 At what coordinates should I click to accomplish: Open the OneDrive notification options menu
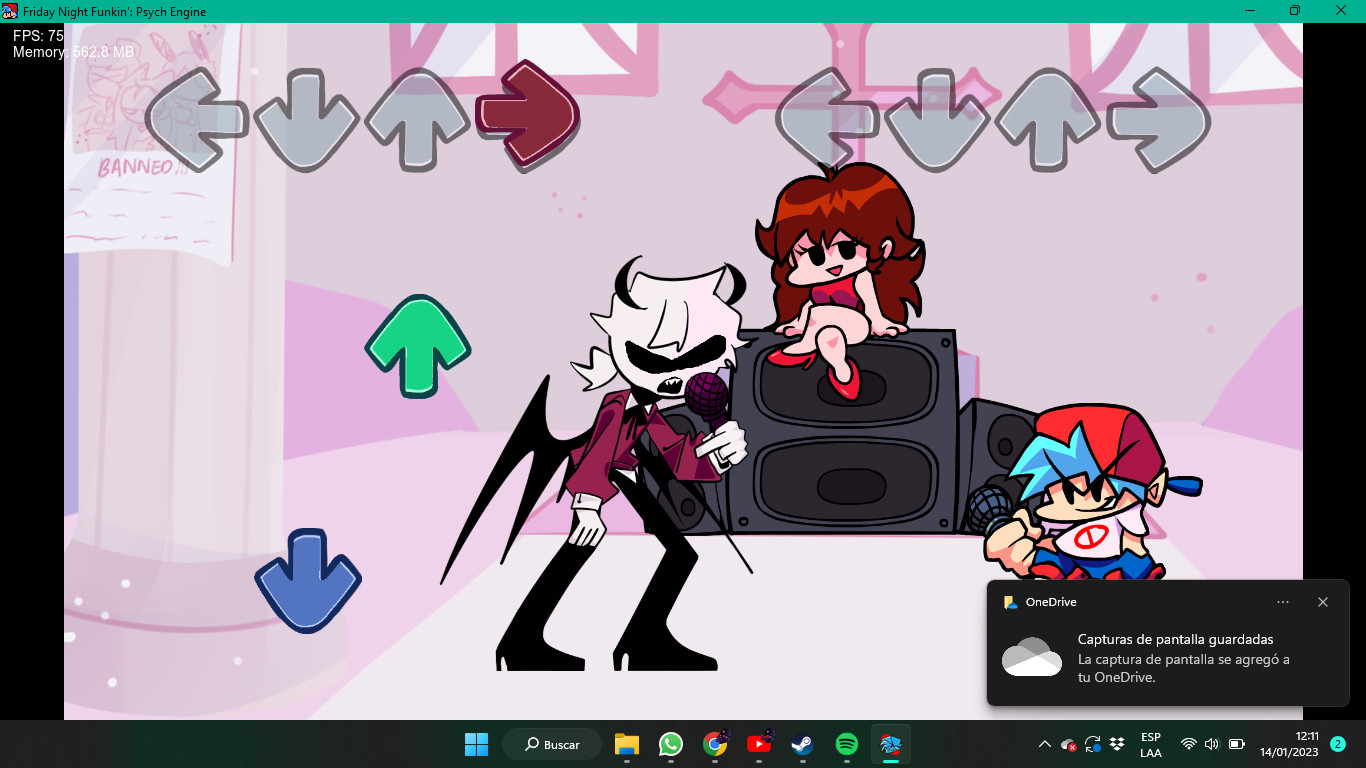click(x=1283, y=602)
